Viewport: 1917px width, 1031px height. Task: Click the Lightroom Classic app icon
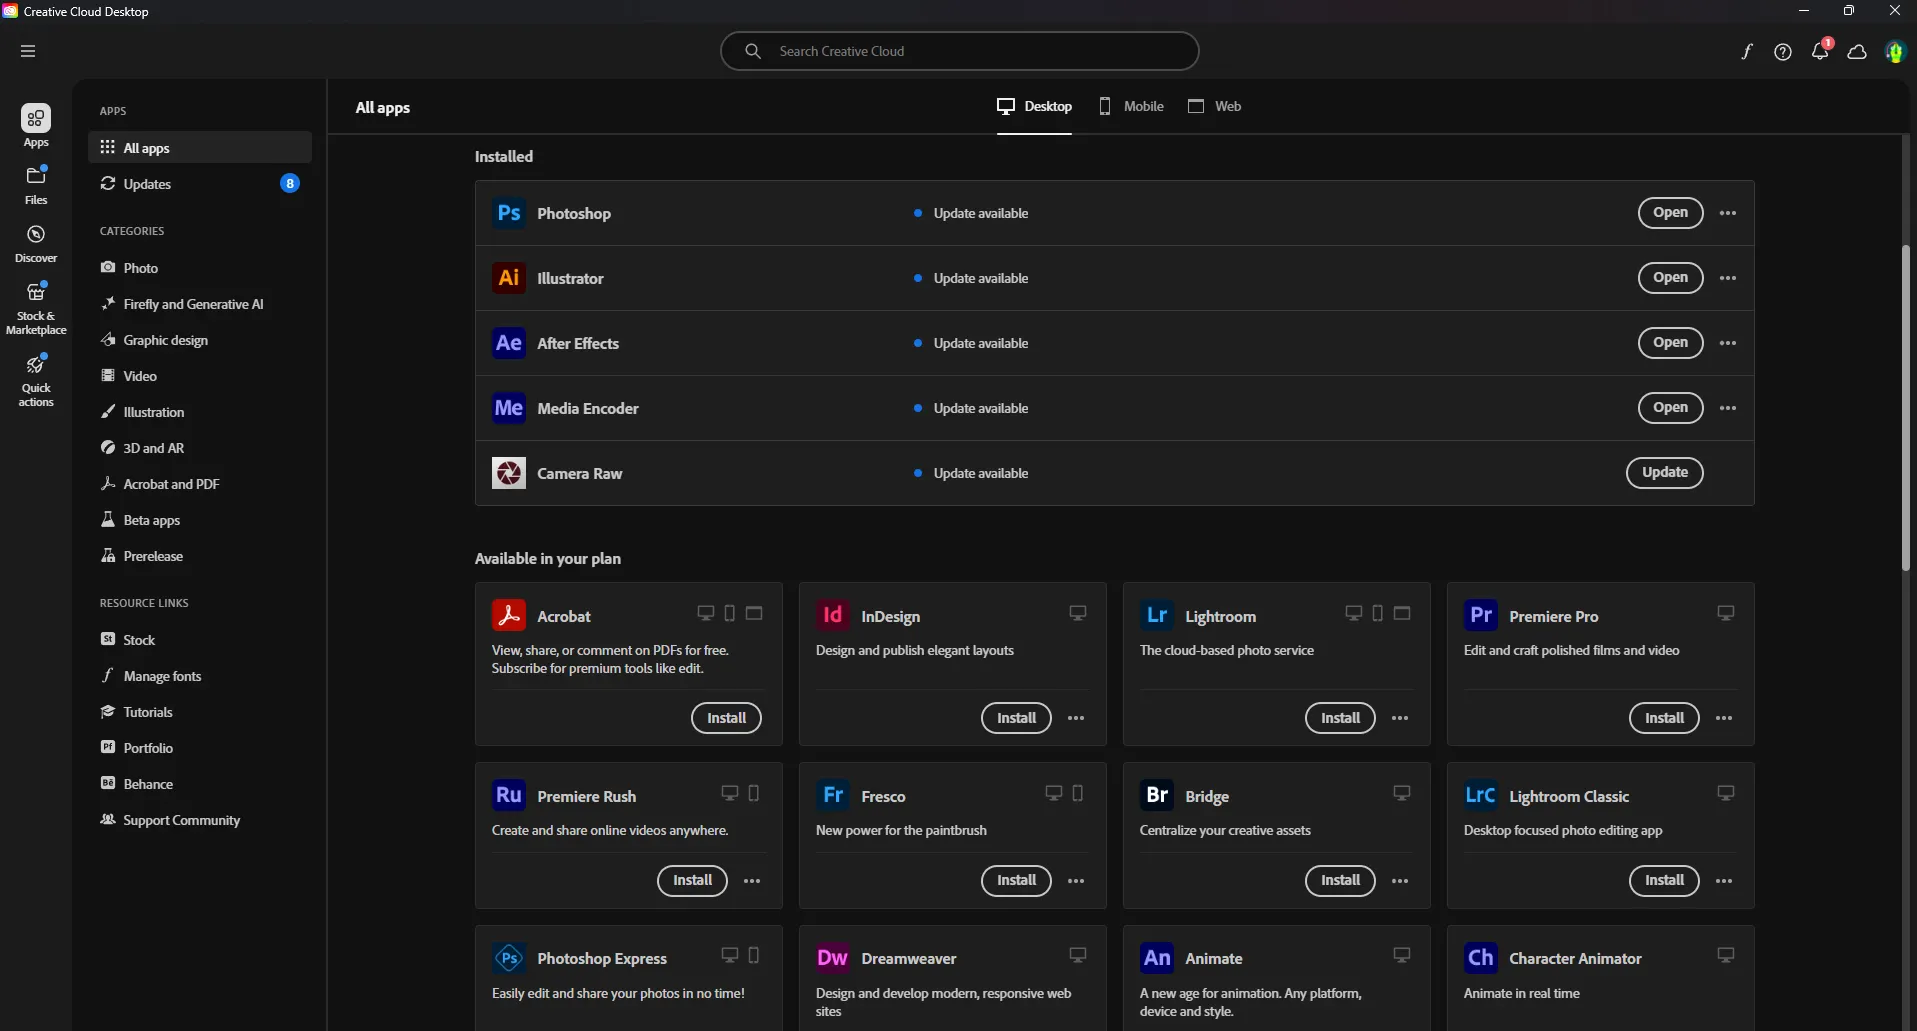(x=1481, y=795)
